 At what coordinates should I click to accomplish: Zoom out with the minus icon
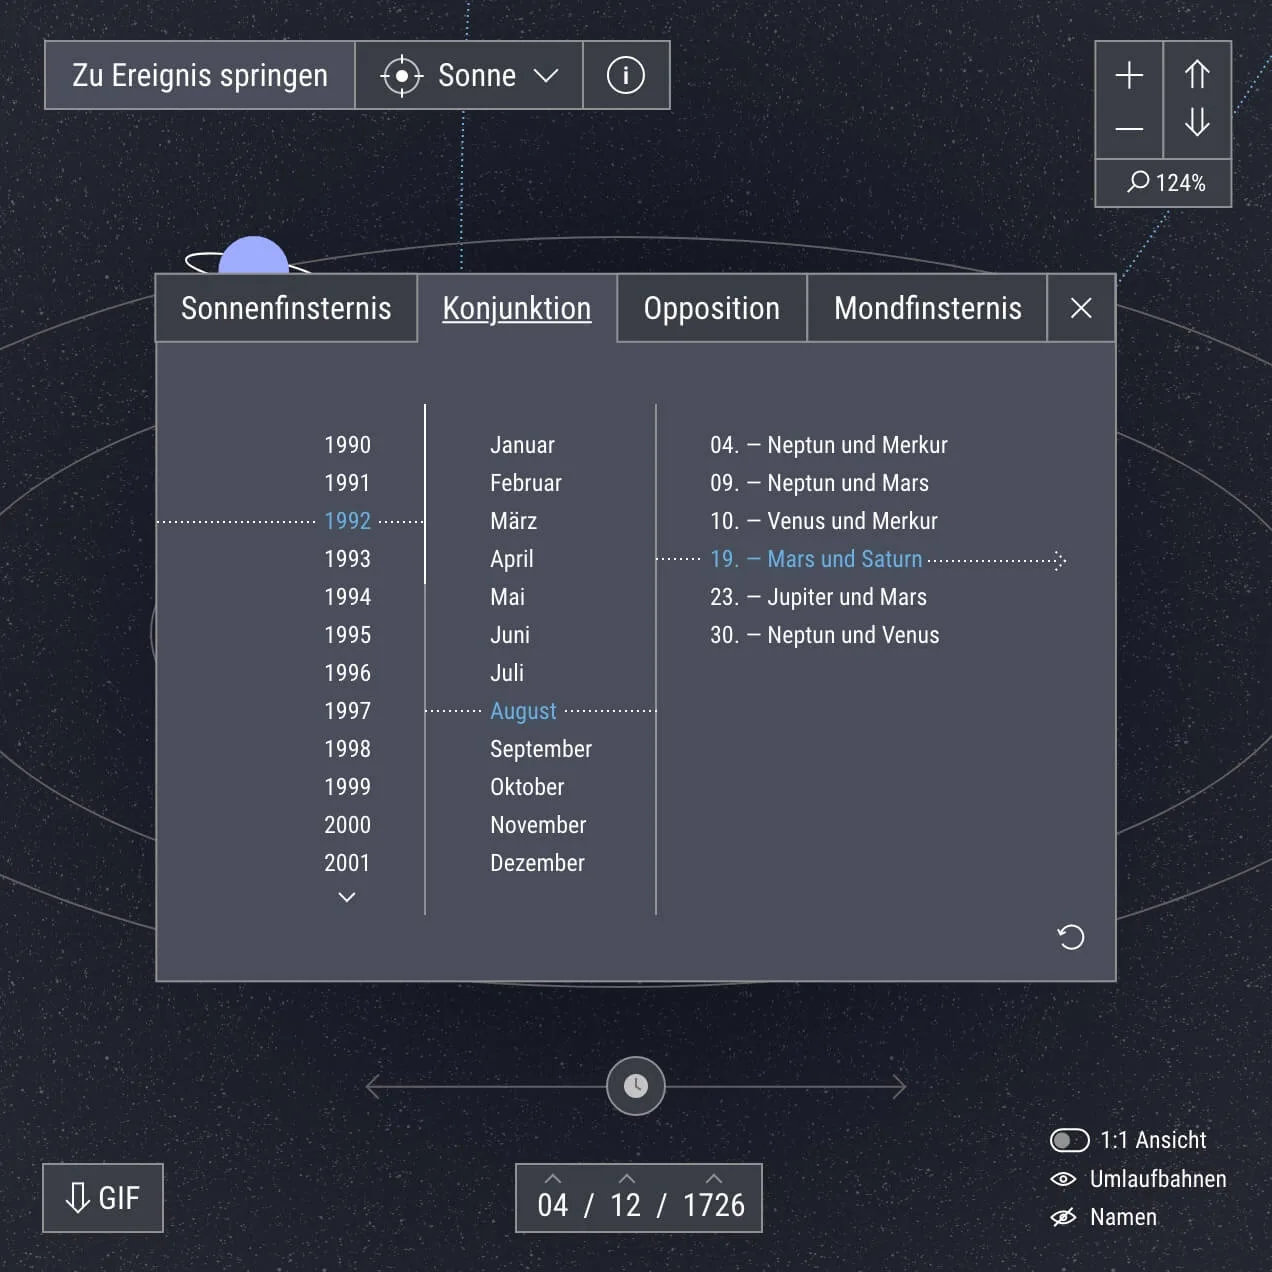pyautogui.click(x=1129, y=129)
